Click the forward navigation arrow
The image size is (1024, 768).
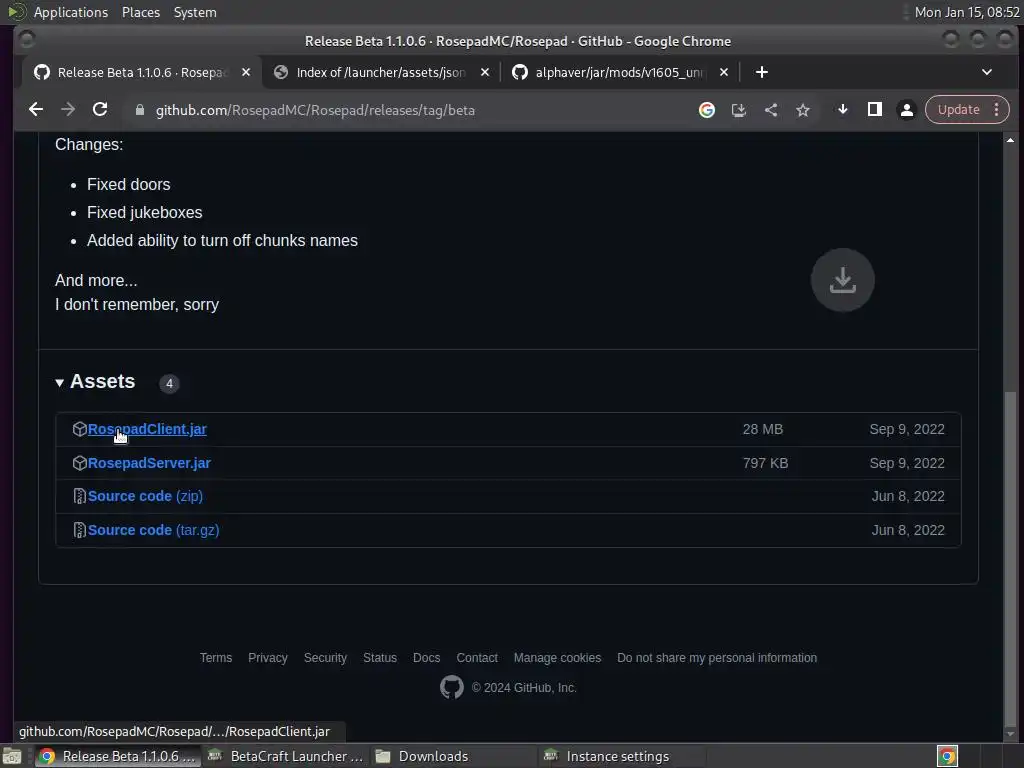pyautogui.click(x=68, y=110)
